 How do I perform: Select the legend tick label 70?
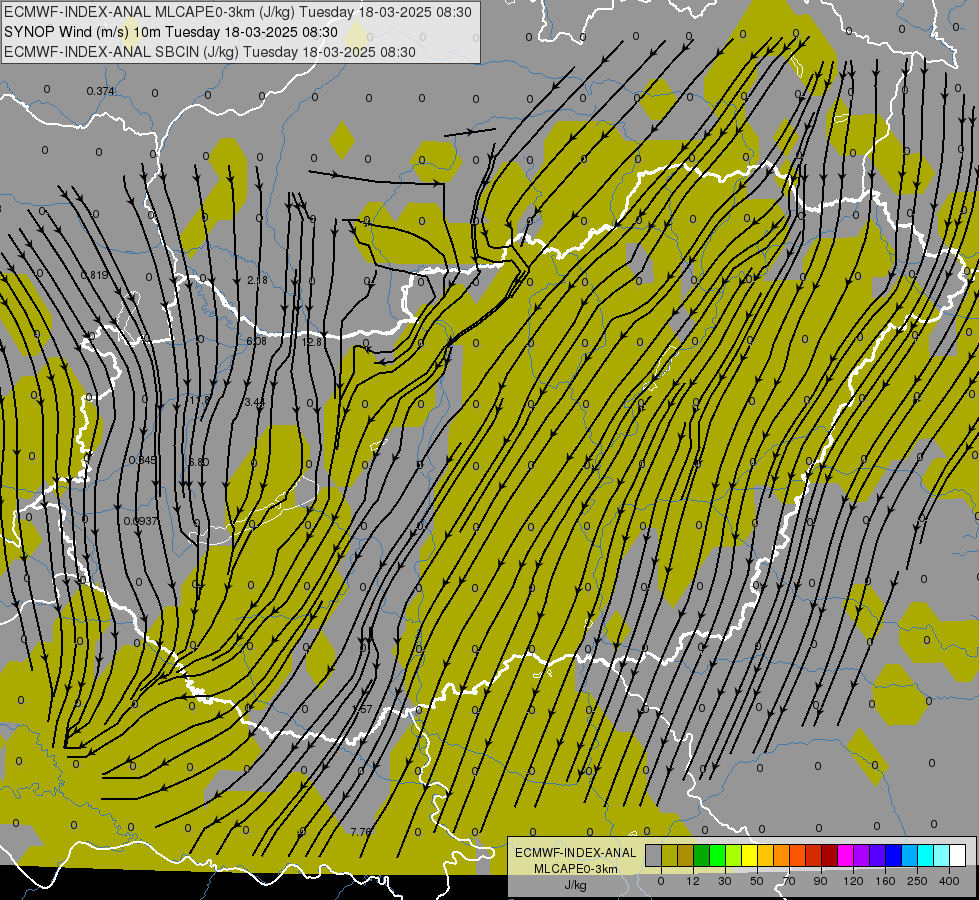[789, 881]
